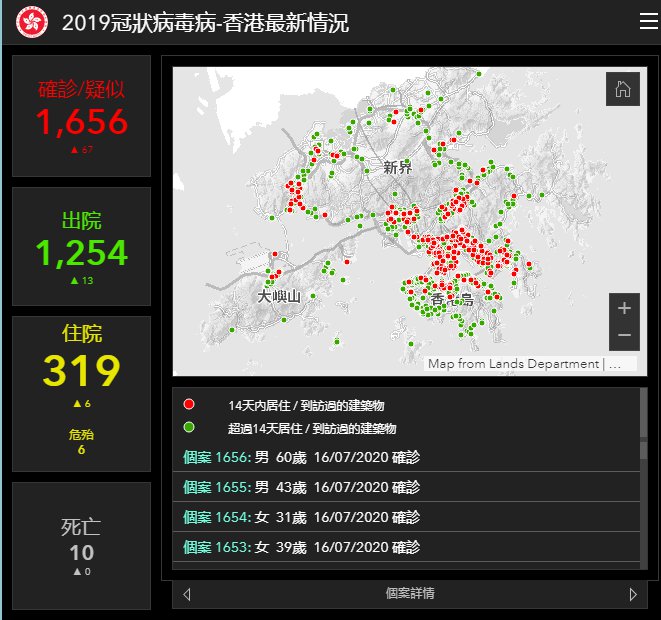Go to previous panel with left arrow
The width and height of the screenshot is (661, 620).
point(187,594)
